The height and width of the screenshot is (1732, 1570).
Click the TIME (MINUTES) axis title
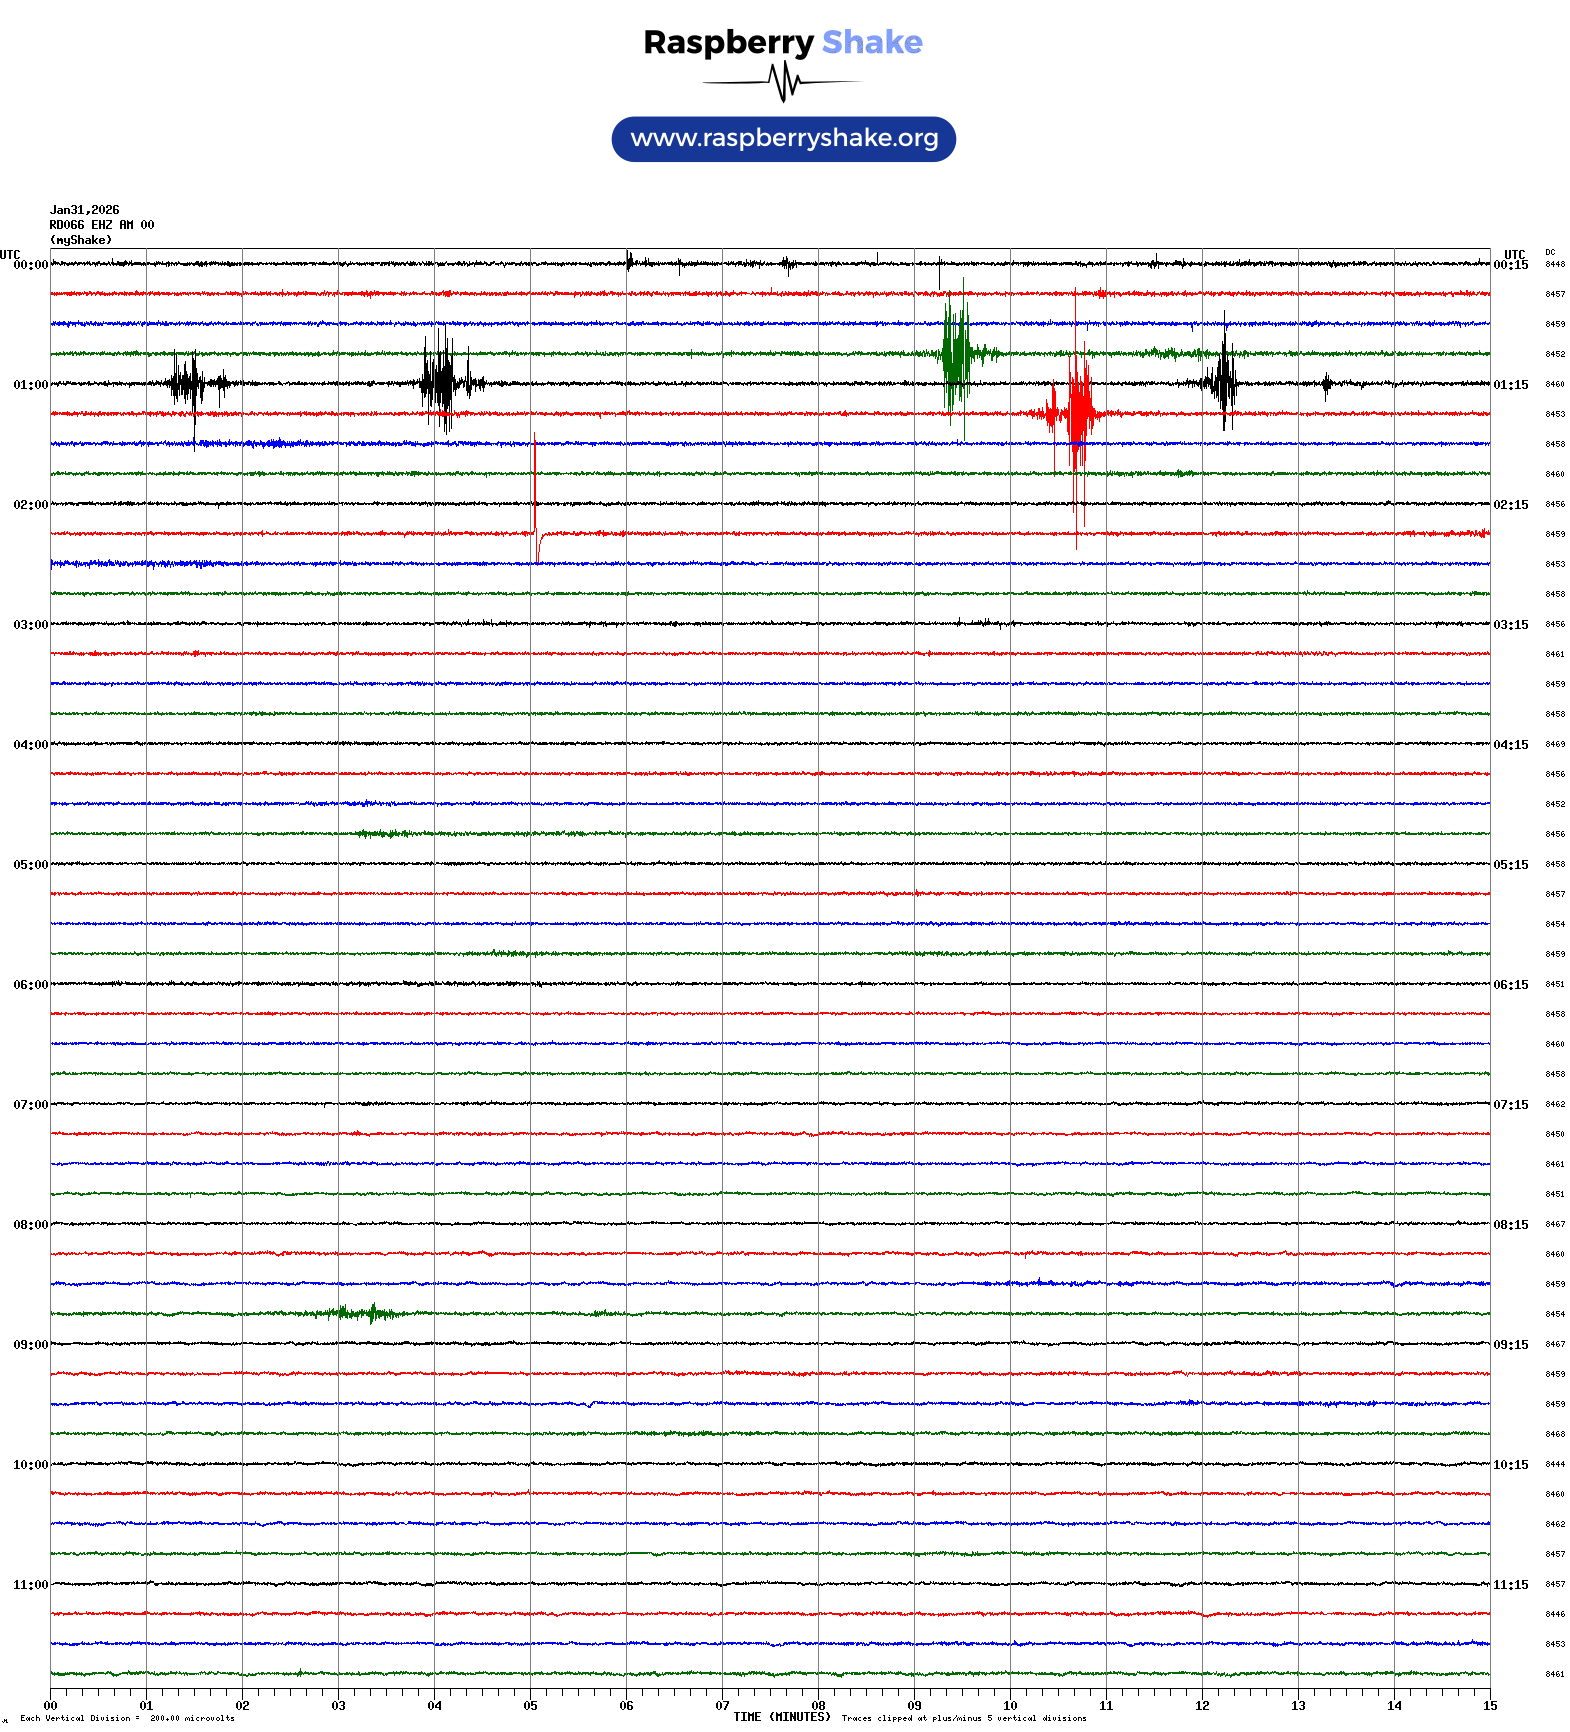[x=781, y=1717]
